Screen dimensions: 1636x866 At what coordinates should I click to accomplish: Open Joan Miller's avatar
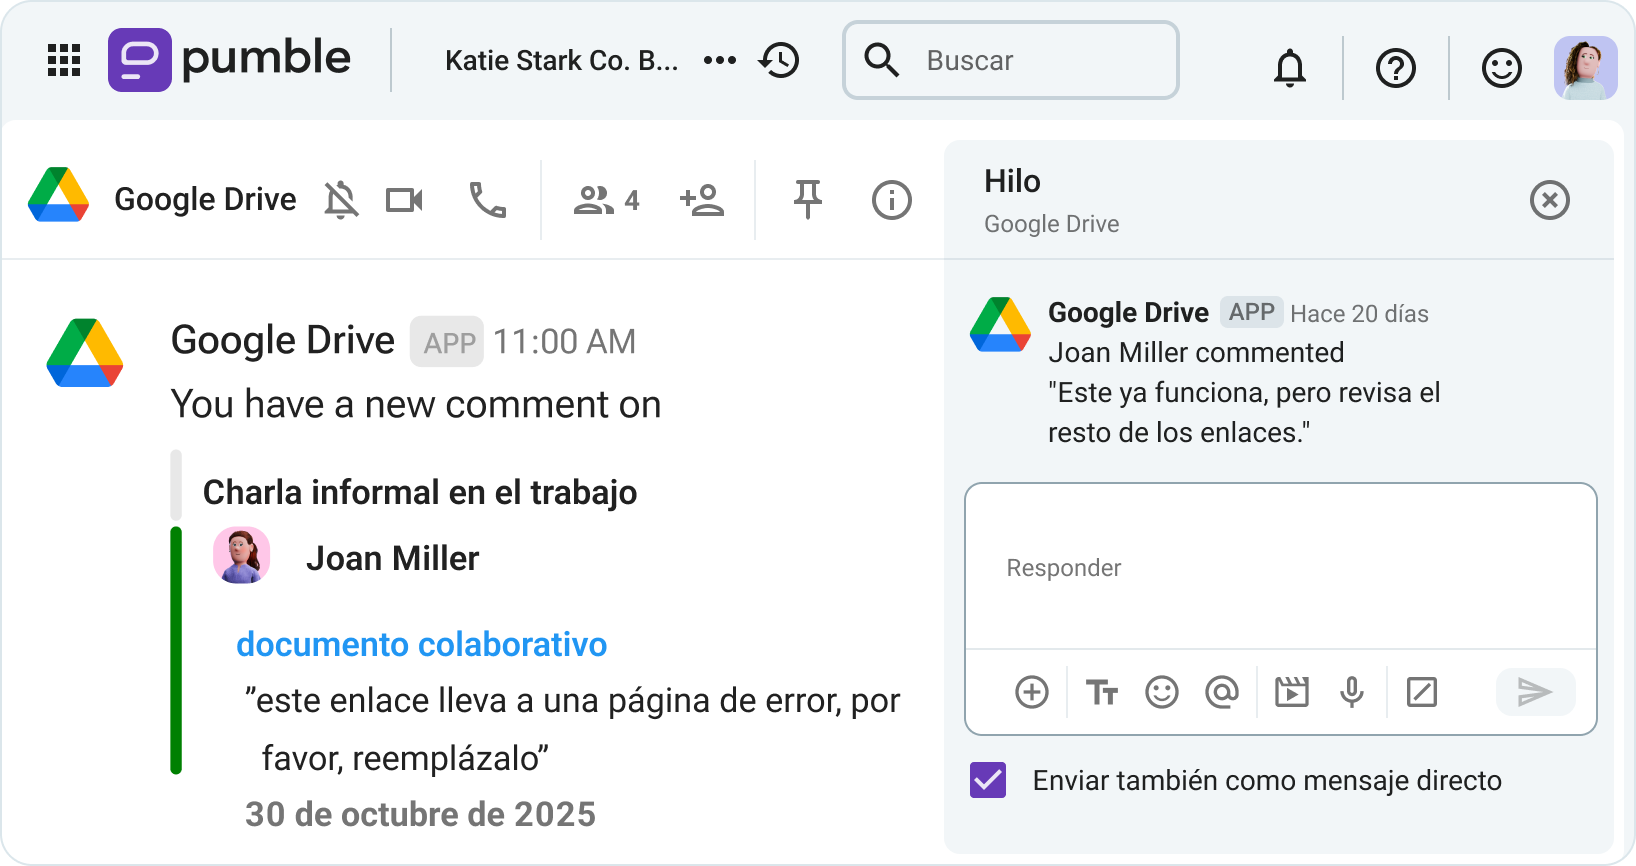pyautogui.click(x=242, y=555)
